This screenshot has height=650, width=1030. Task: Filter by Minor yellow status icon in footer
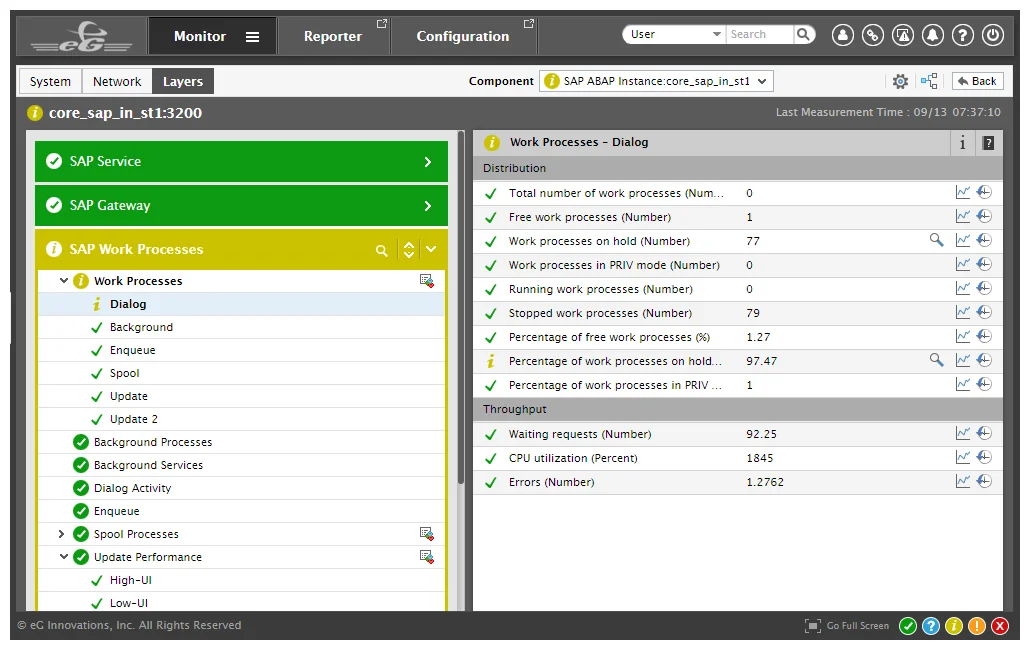(x=954, y=626)
